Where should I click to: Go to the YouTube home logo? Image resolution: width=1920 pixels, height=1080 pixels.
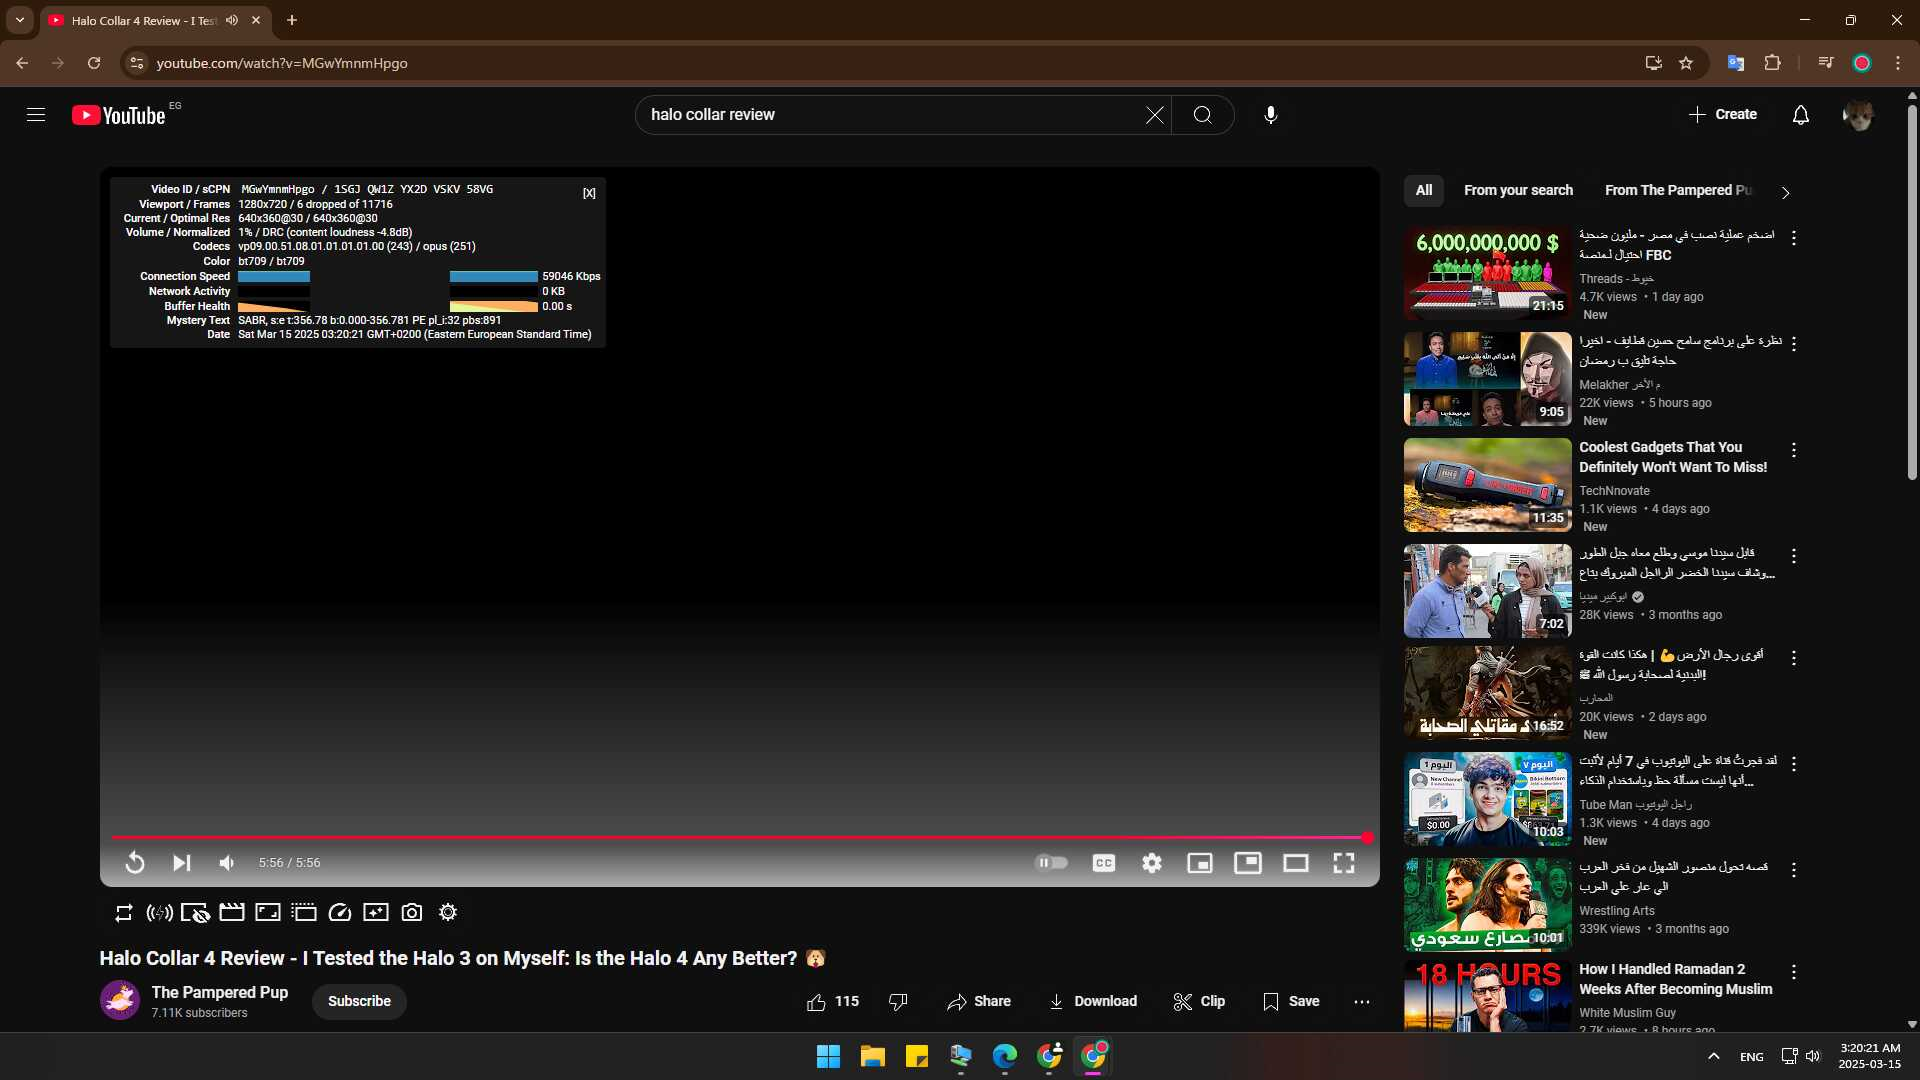coord(119,115)
